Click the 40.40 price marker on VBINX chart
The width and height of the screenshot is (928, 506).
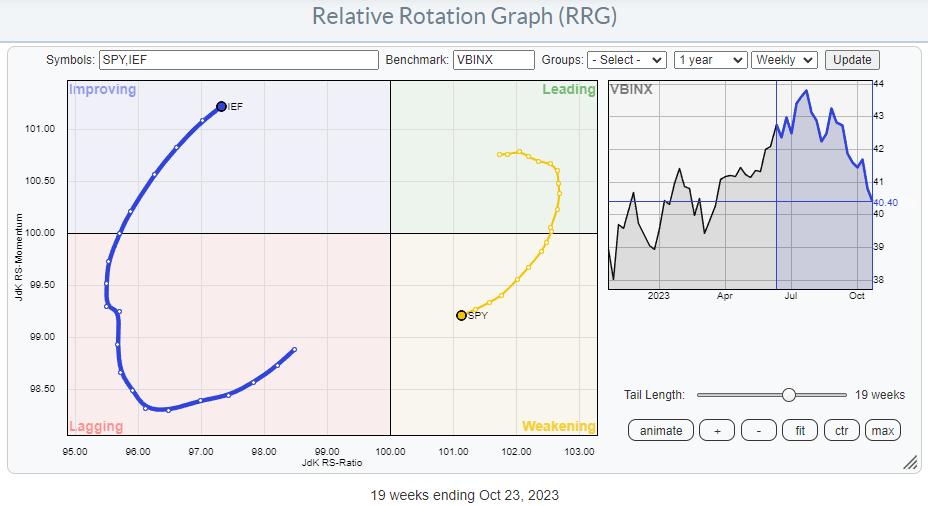[x=885, y=201]
